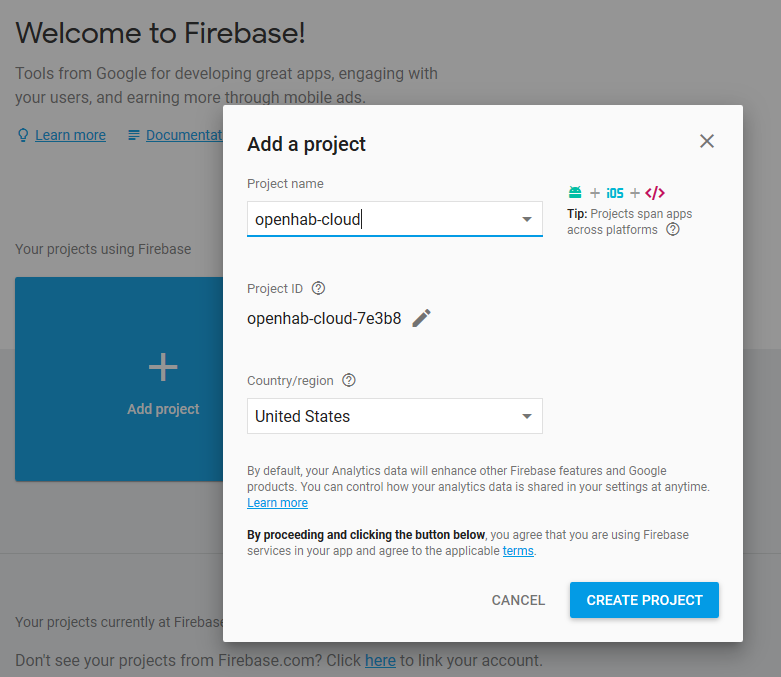Image resolution: width=781 pixels, height=677 pixels.
Task: Open the Learn more link under Welcome heading
Action: [70, 135]
